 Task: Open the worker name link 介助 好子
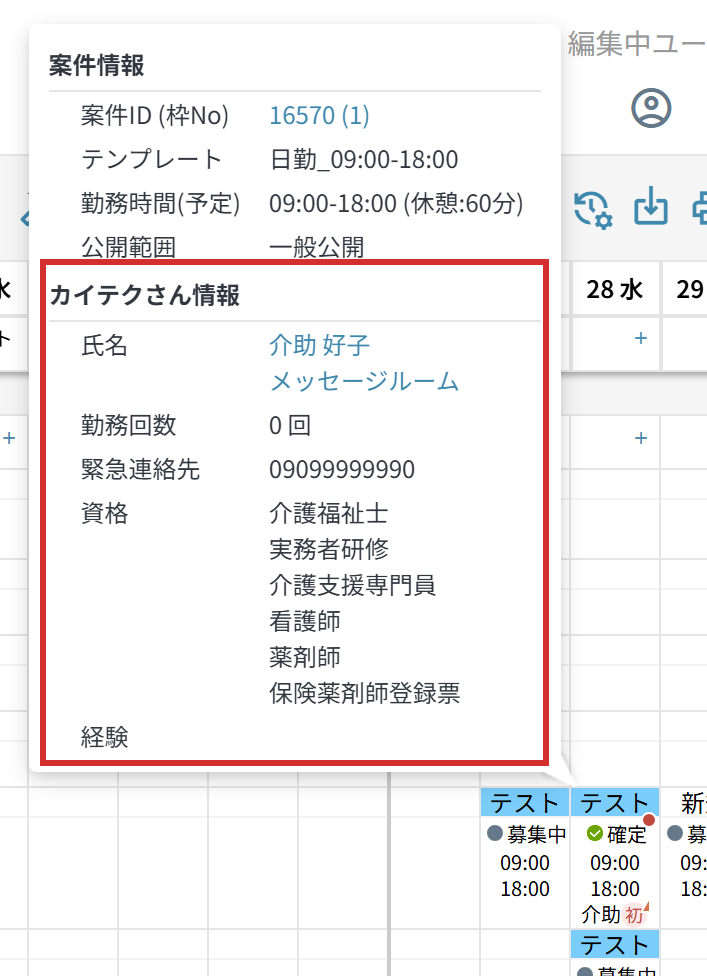point(319,345)
